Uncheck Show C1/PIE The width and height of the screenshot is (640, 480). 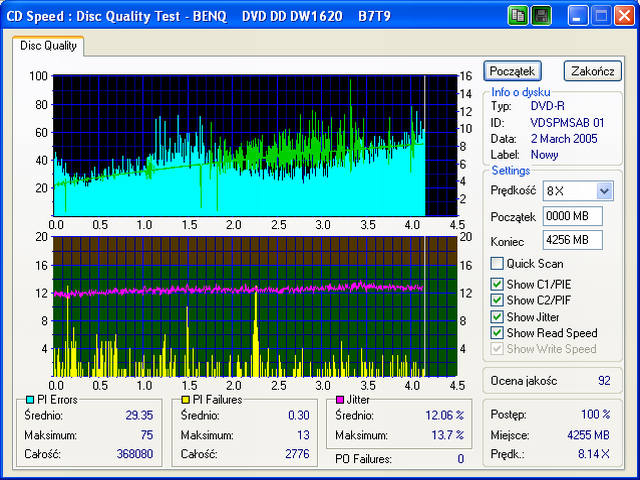[x=497, y=284]
